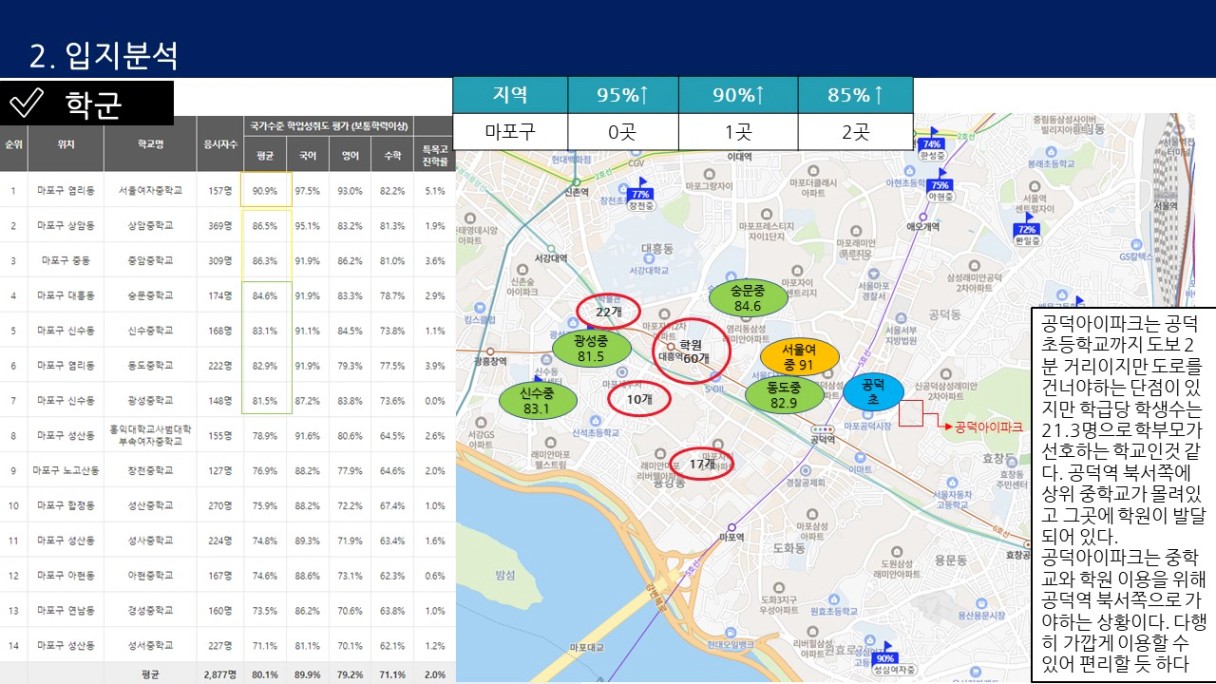The width and height of the screenshot is (1216, 684).
Task: Click the 공덕역 station marker on the map
Action: 824,428
